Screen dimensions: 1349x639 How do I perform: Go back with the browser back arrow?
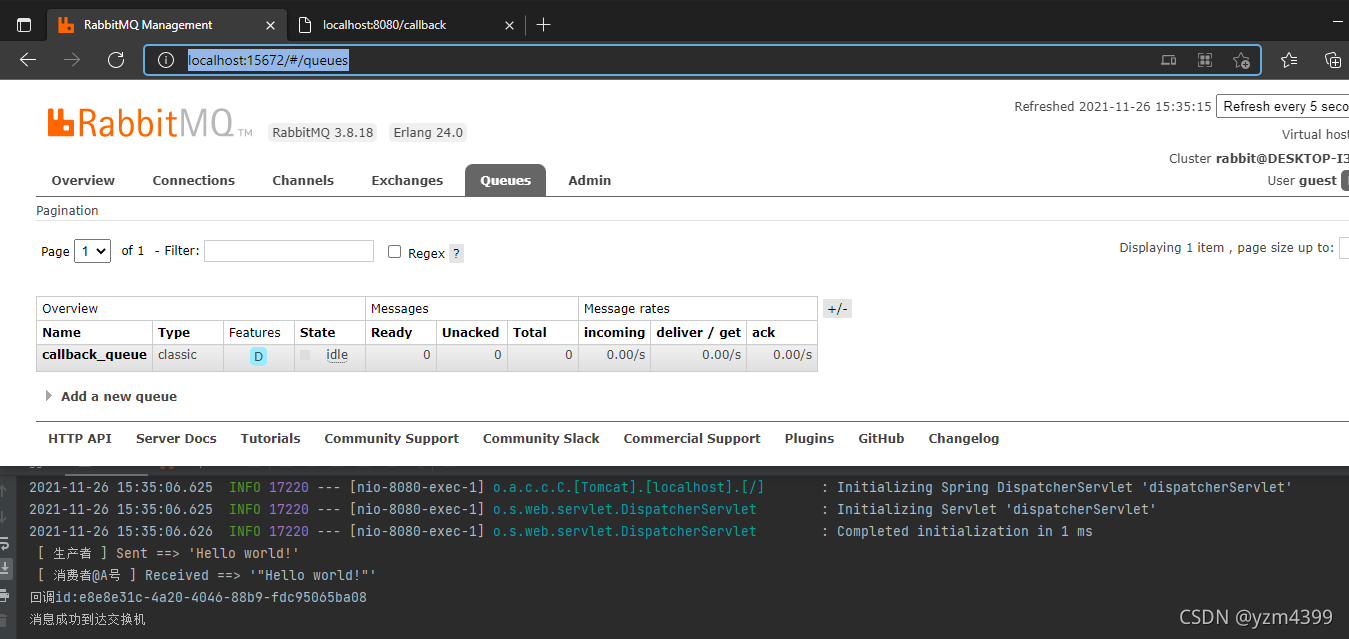click(28, 60)
